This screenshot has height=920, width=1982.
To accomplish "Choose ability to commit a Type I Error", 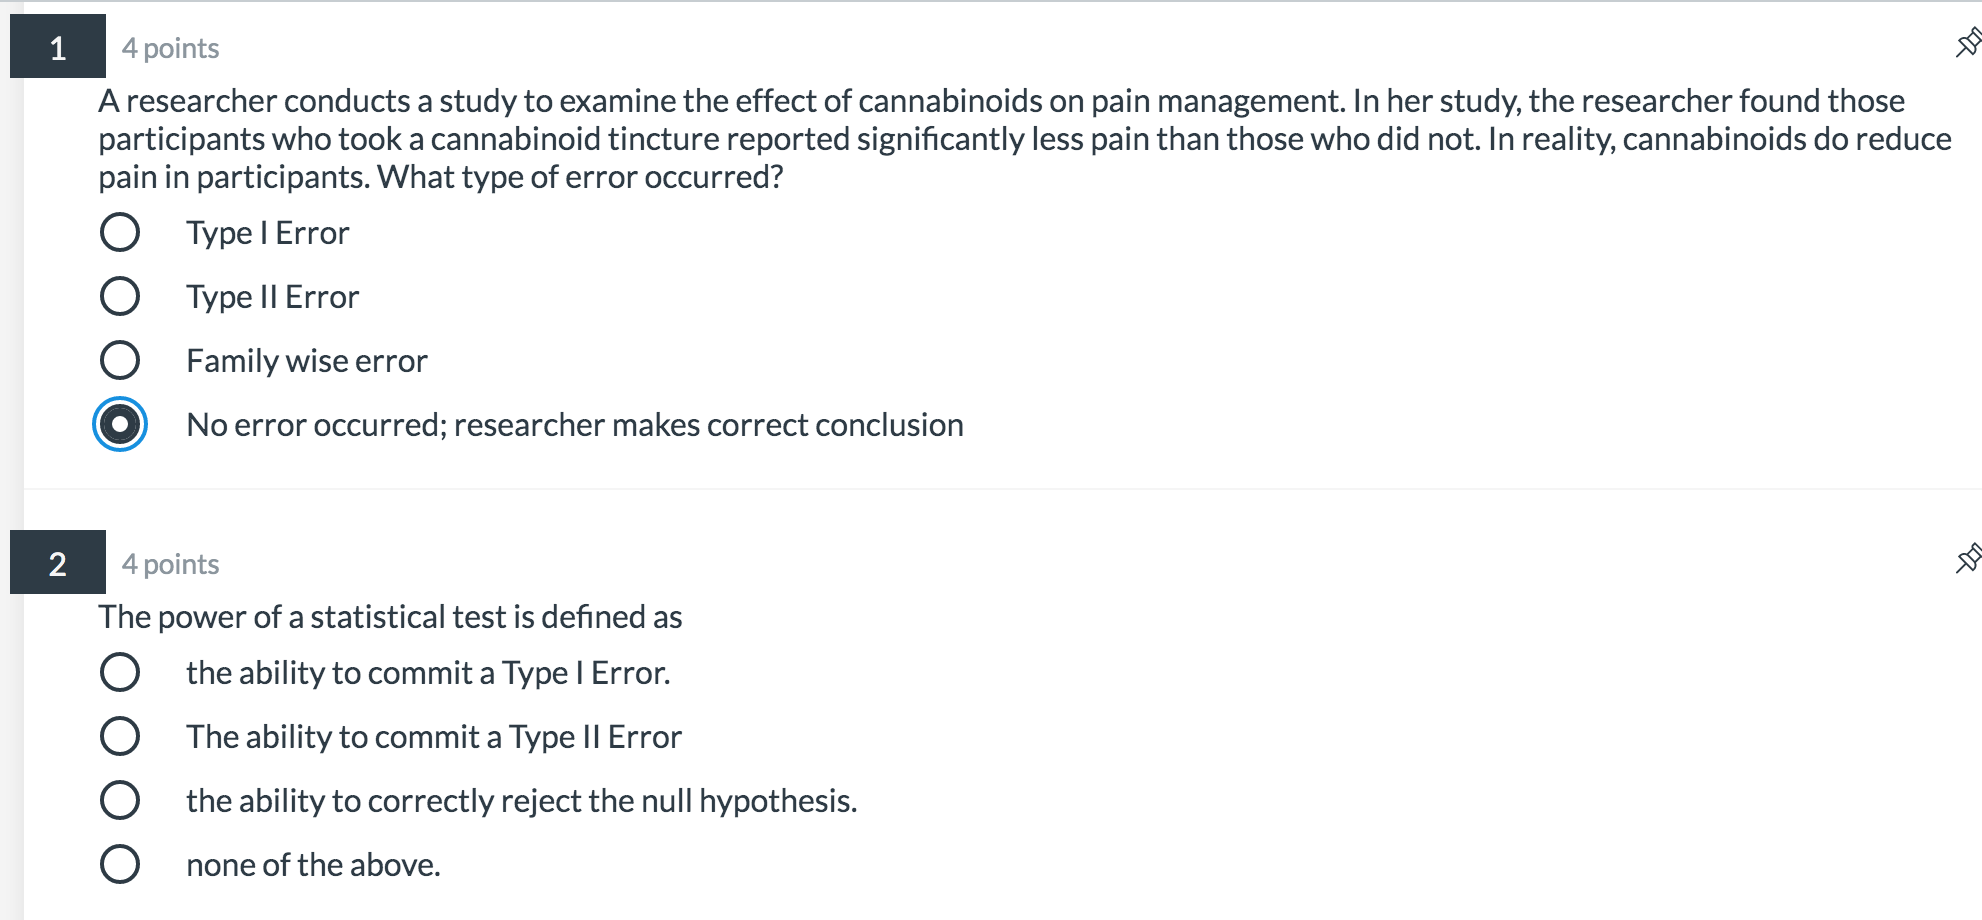I will 120,672.
